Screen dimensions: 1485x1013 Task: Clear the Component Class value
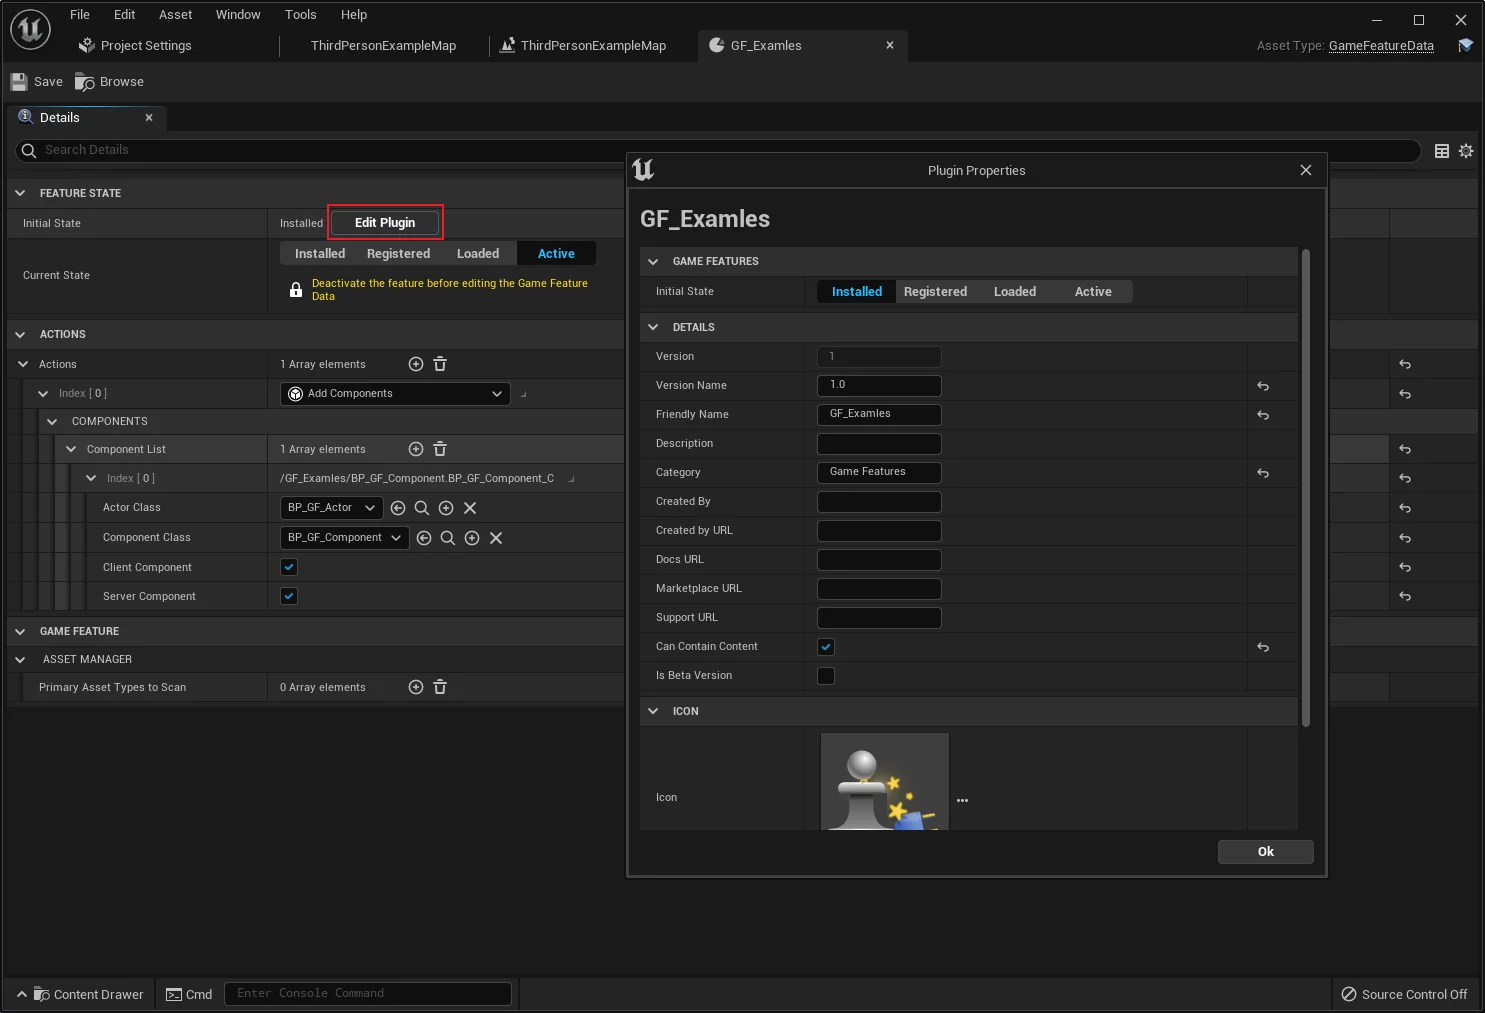(x=496, y=538)
